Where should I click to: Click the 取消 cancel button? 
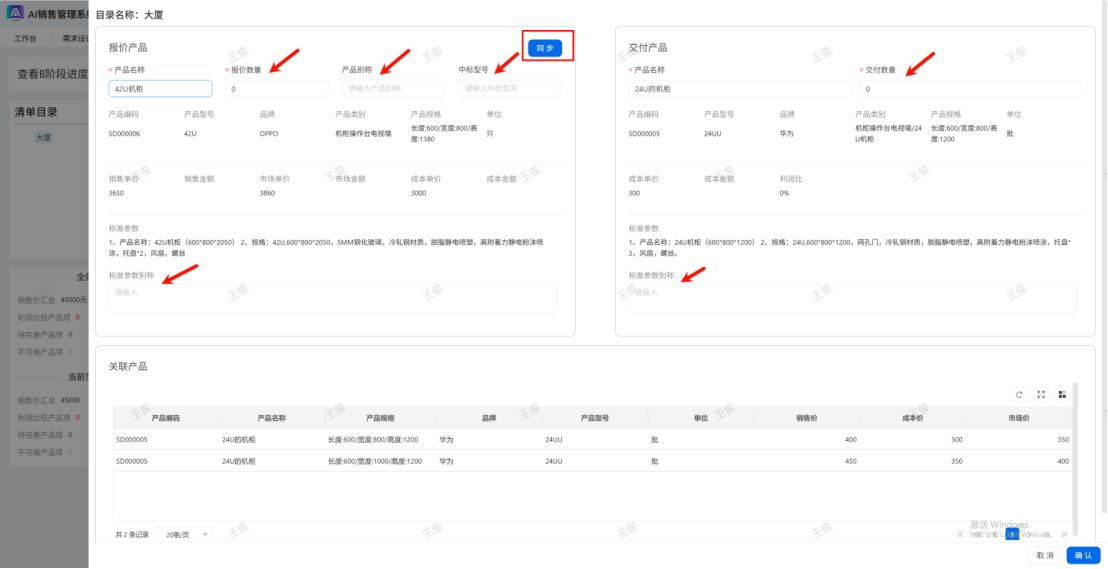tap(1045, 555)
